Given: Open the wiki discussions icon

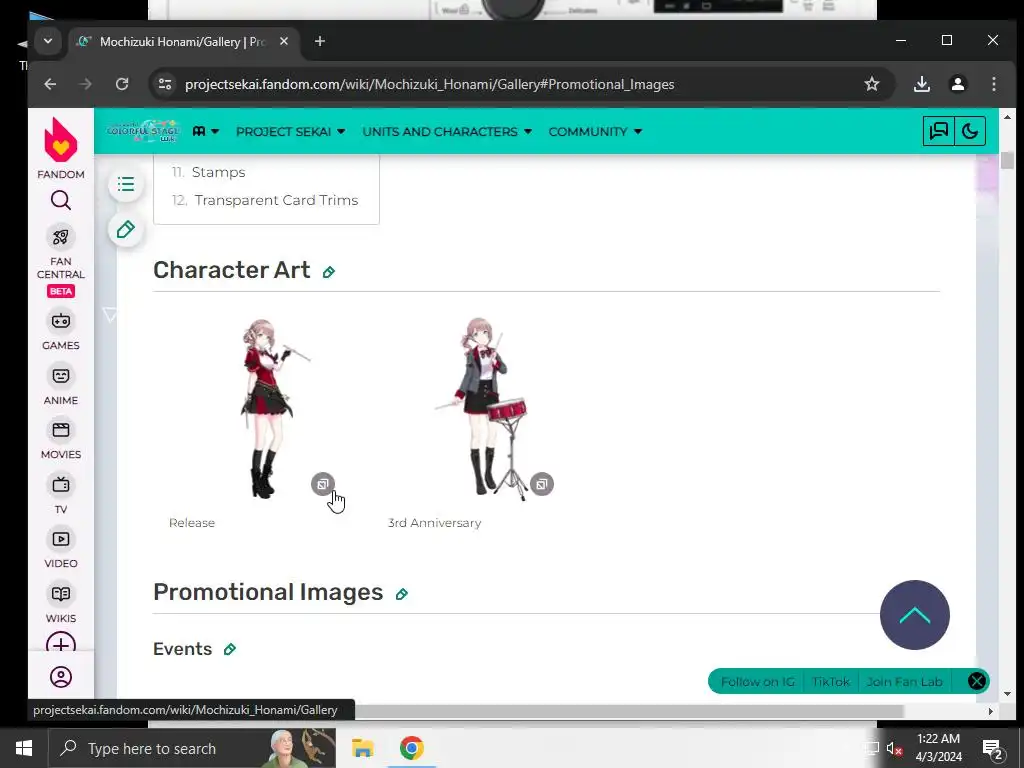Looking at the screenshot, I should coord(939,131).
